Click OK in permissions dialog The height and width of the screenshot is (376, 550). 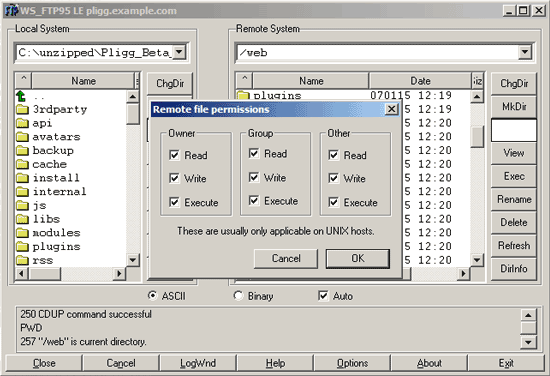pyautogui.click(x=358, y=259)
